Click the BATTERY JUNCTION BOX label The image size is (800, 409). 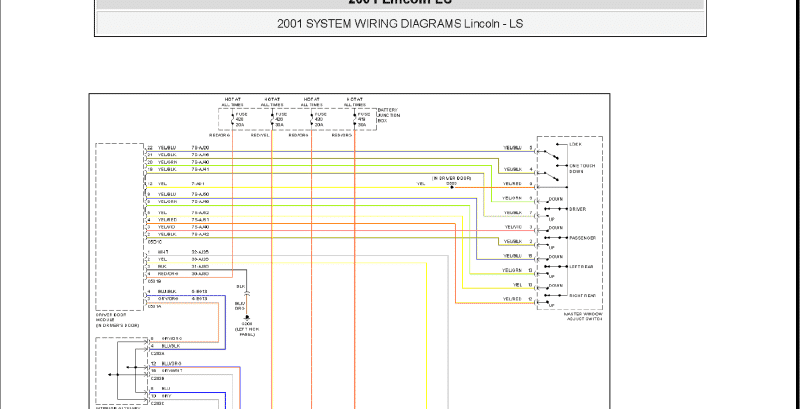tap(388, 115)
